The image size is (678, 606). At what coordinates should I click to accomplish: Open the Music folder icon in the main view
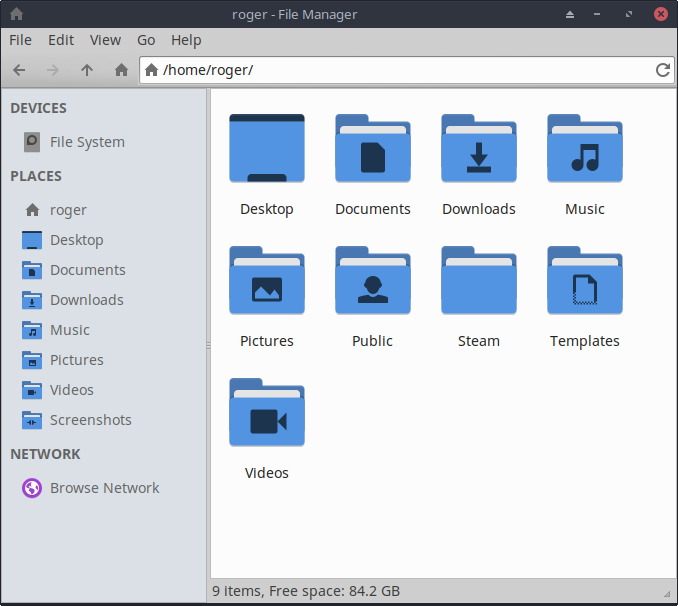pos(585,148)
